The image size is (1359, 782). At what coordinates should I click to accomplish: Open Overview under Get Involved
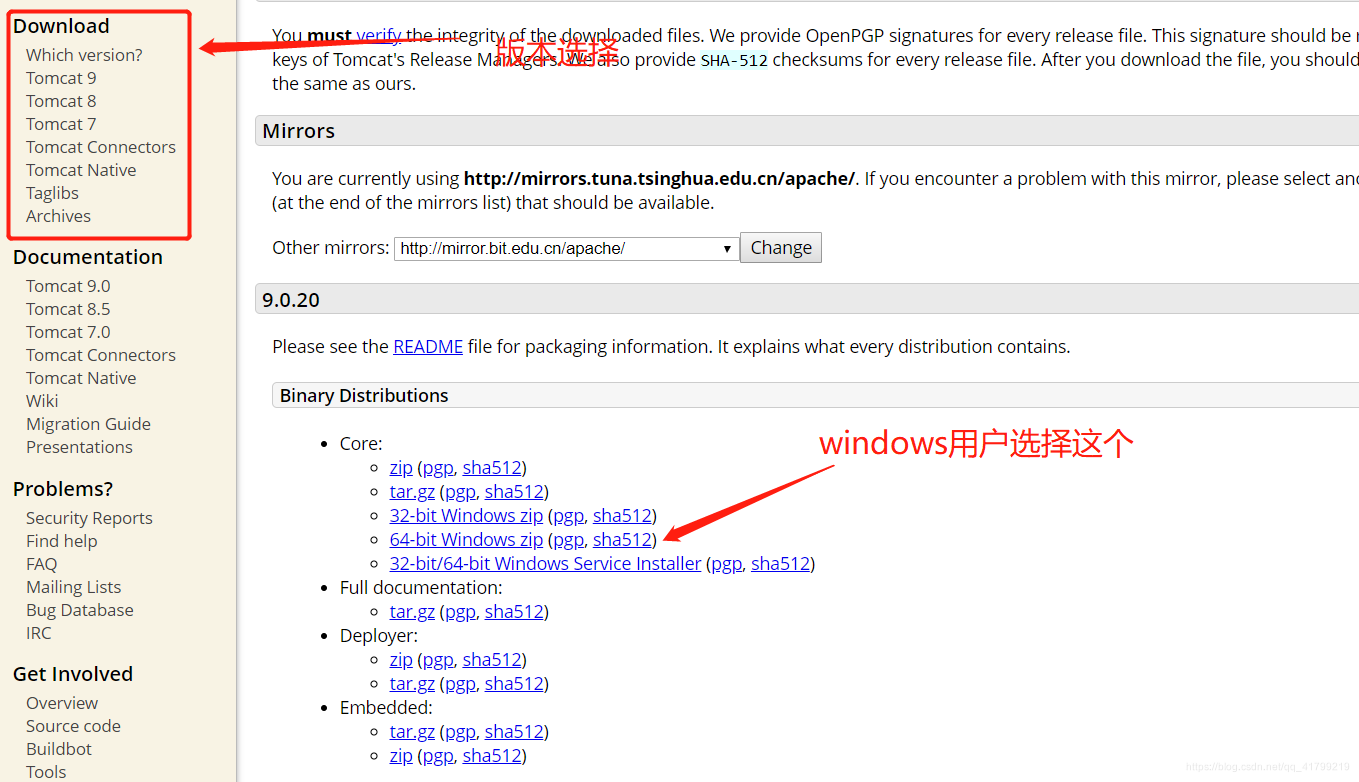coord(62,703)
